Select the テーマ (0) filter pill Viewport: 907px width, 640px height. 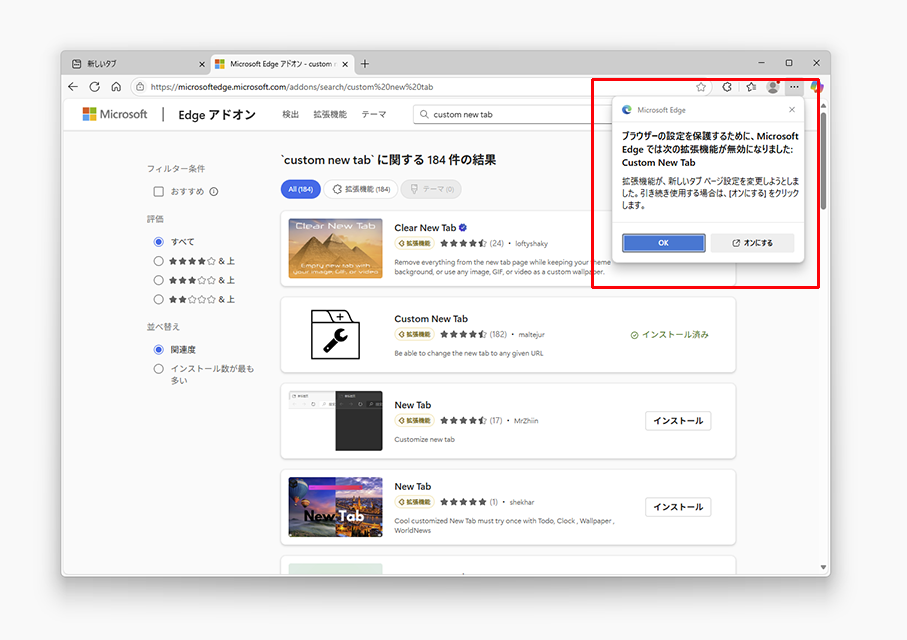tap(431, 189)
